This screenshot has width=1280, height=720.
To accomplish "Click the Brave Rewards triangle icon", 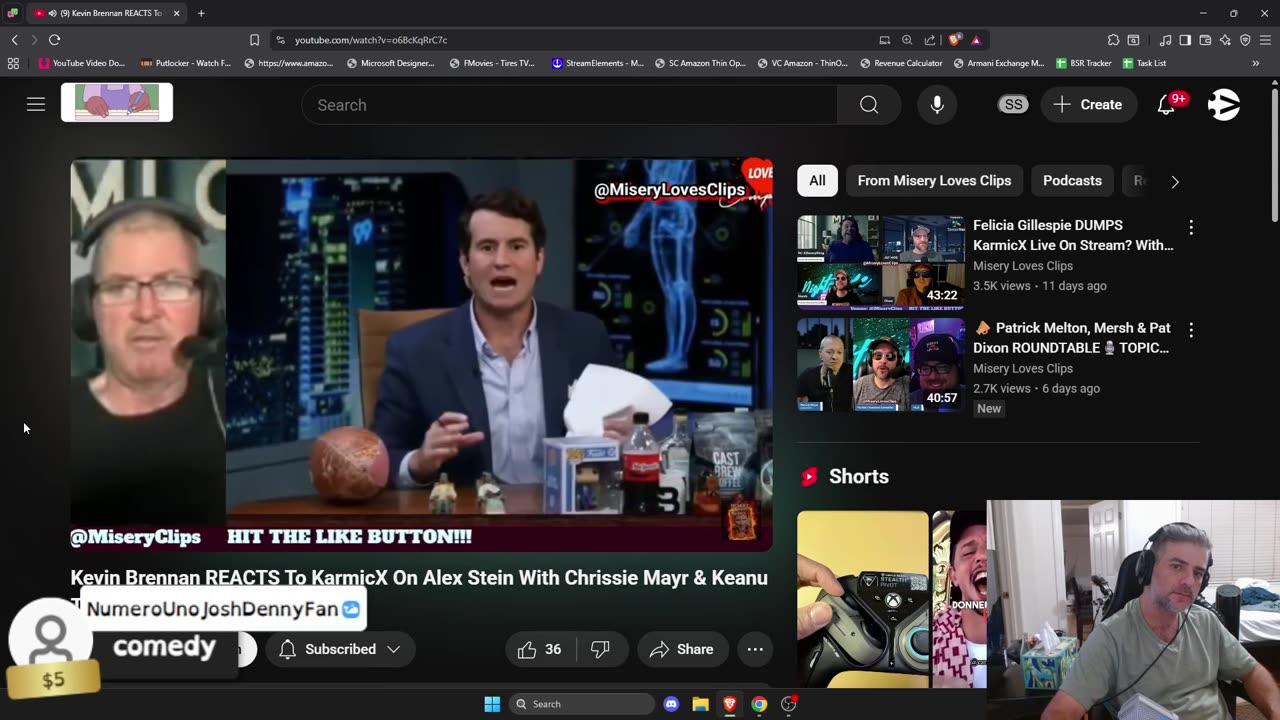I will [976, 40].
